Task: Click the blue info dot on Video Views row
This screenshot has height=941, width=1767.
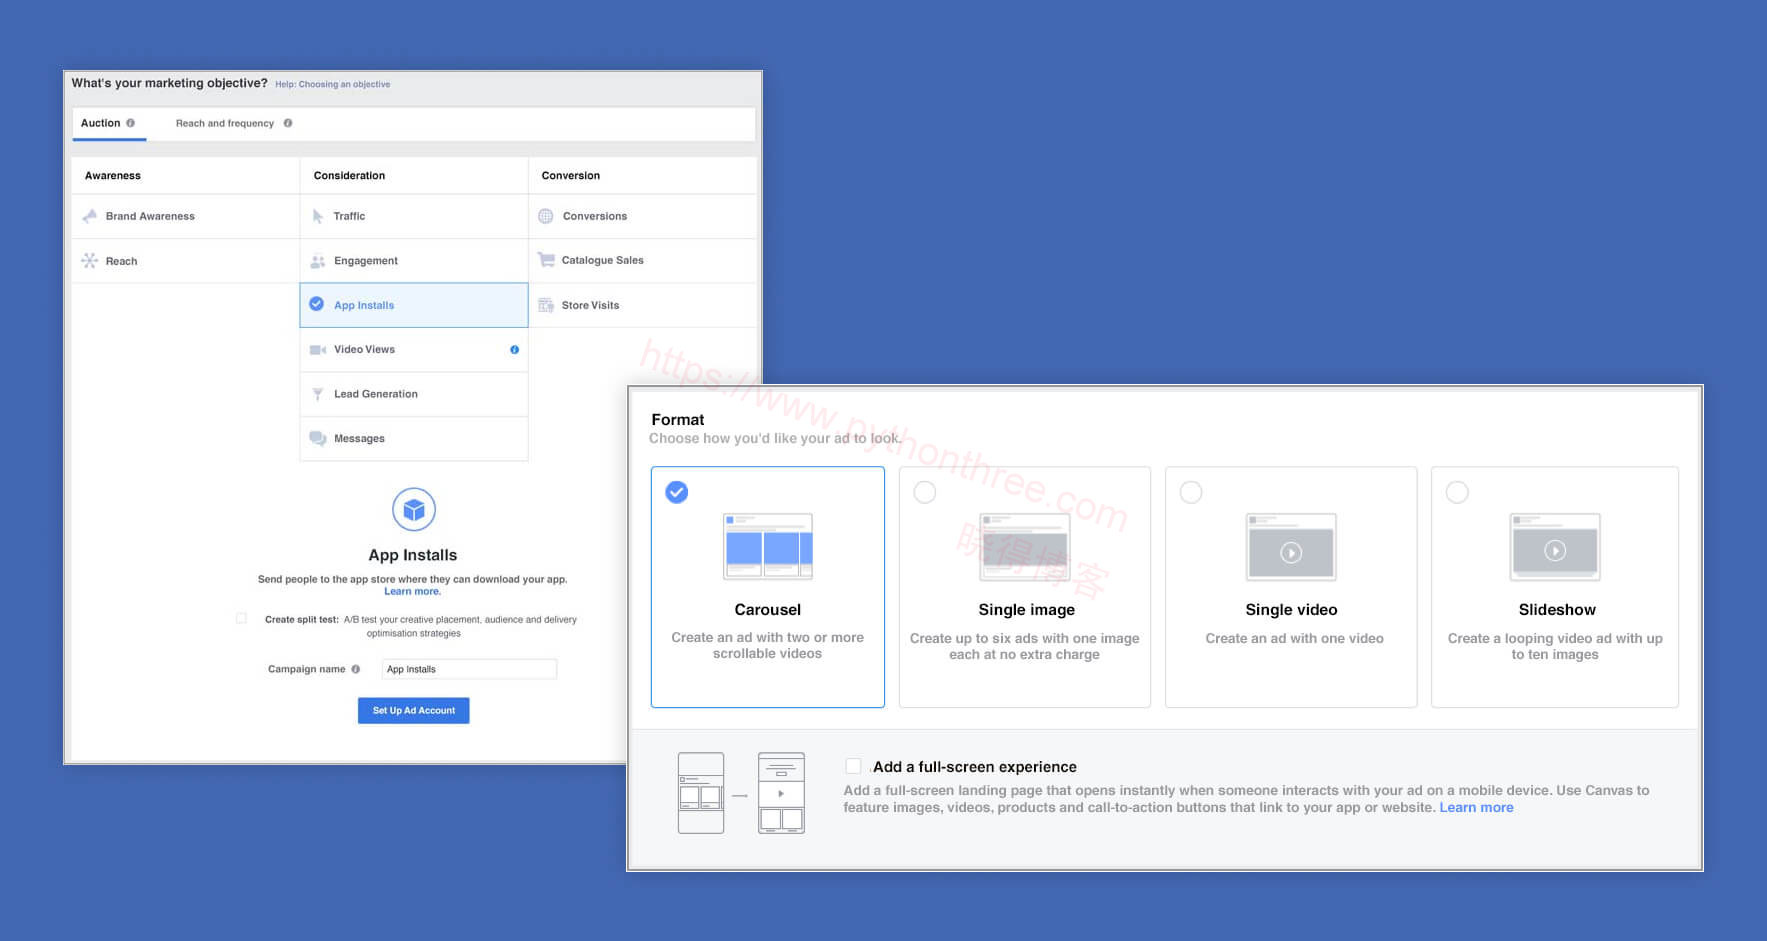Action: (x=514, y=350)
